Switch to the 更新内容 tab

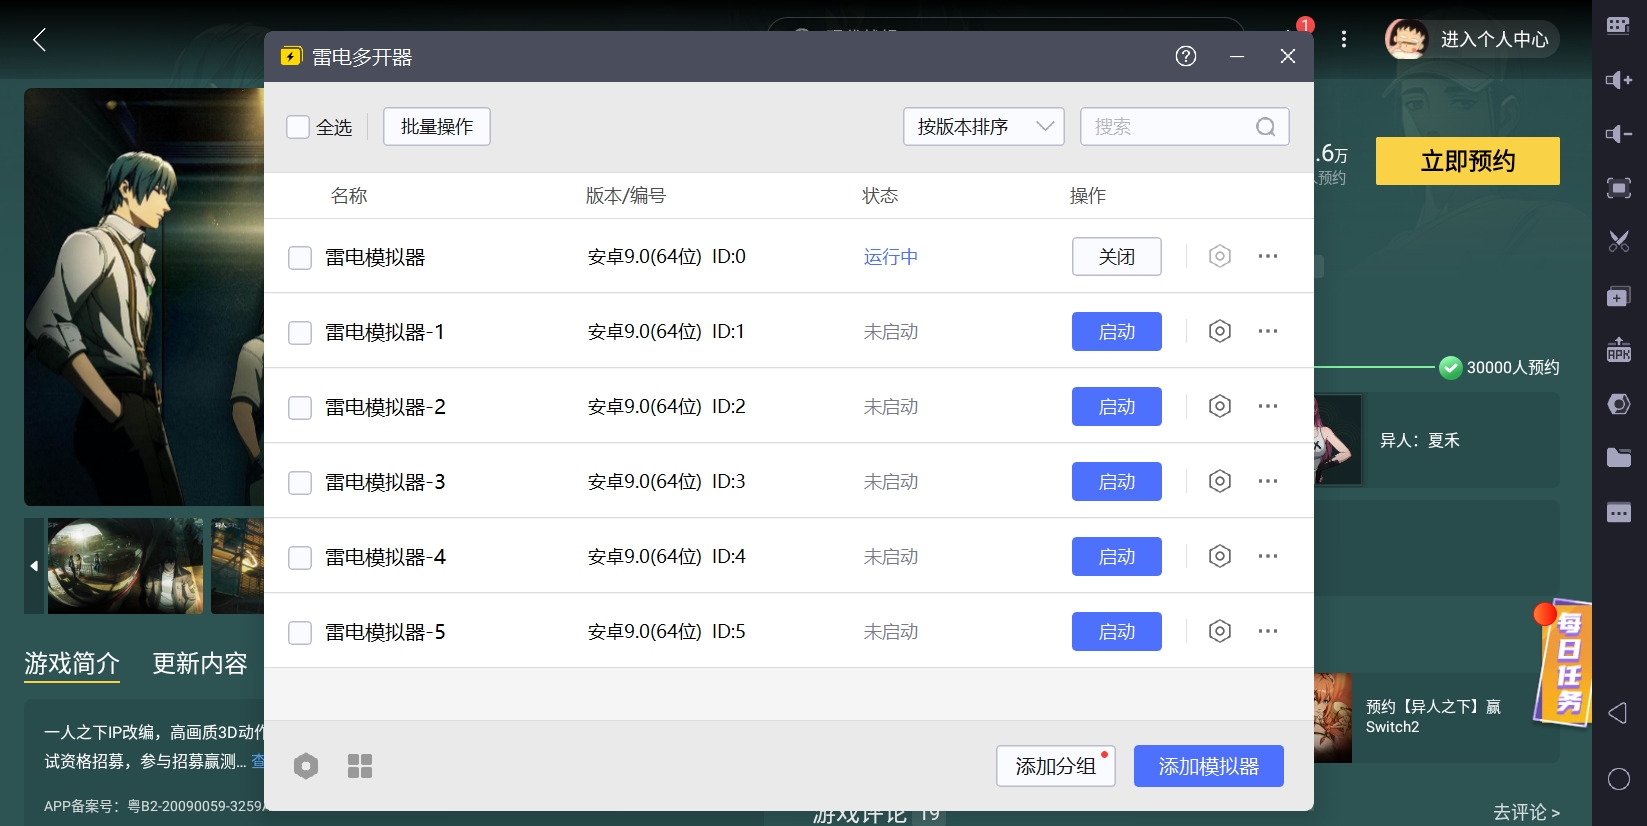coord(200,664)
